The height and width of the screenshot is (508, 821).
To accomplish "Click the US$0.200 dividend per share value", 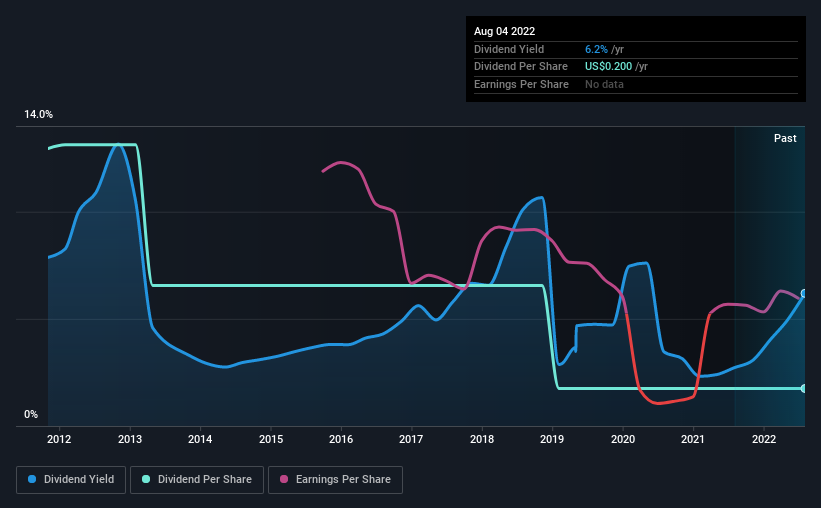I will 608,67.
